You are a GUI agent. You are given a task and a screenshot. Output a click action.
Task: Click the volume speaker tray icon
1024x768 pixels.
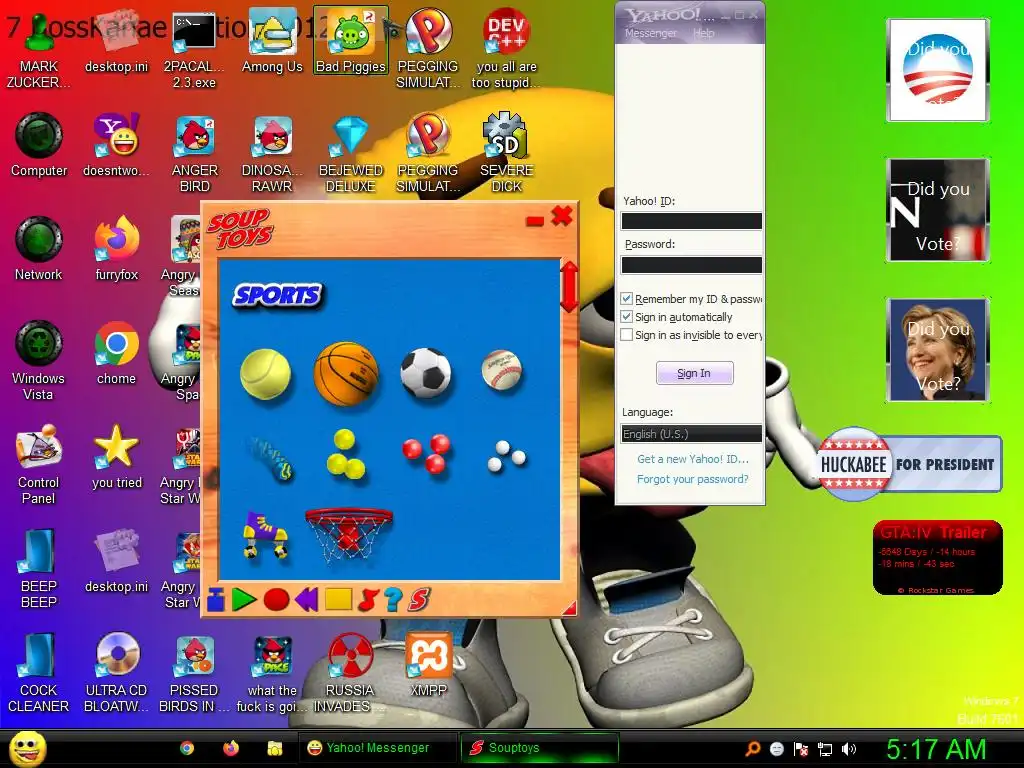click(849, 749)
